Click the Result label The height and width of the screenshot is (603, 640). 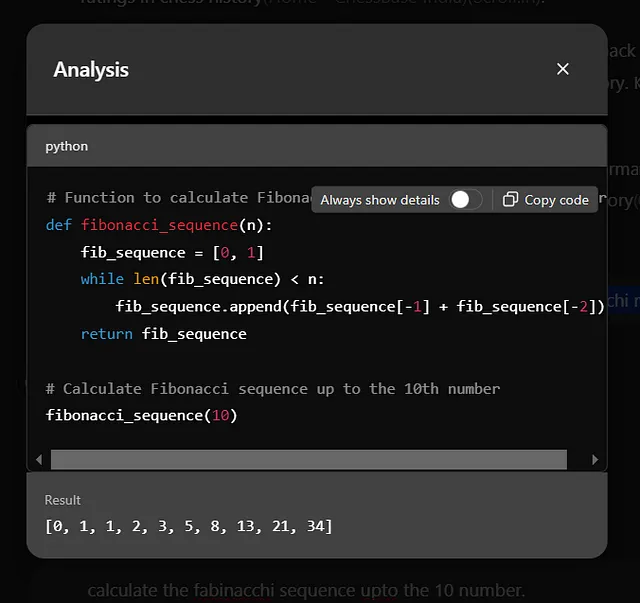click(x=62, y=500)
